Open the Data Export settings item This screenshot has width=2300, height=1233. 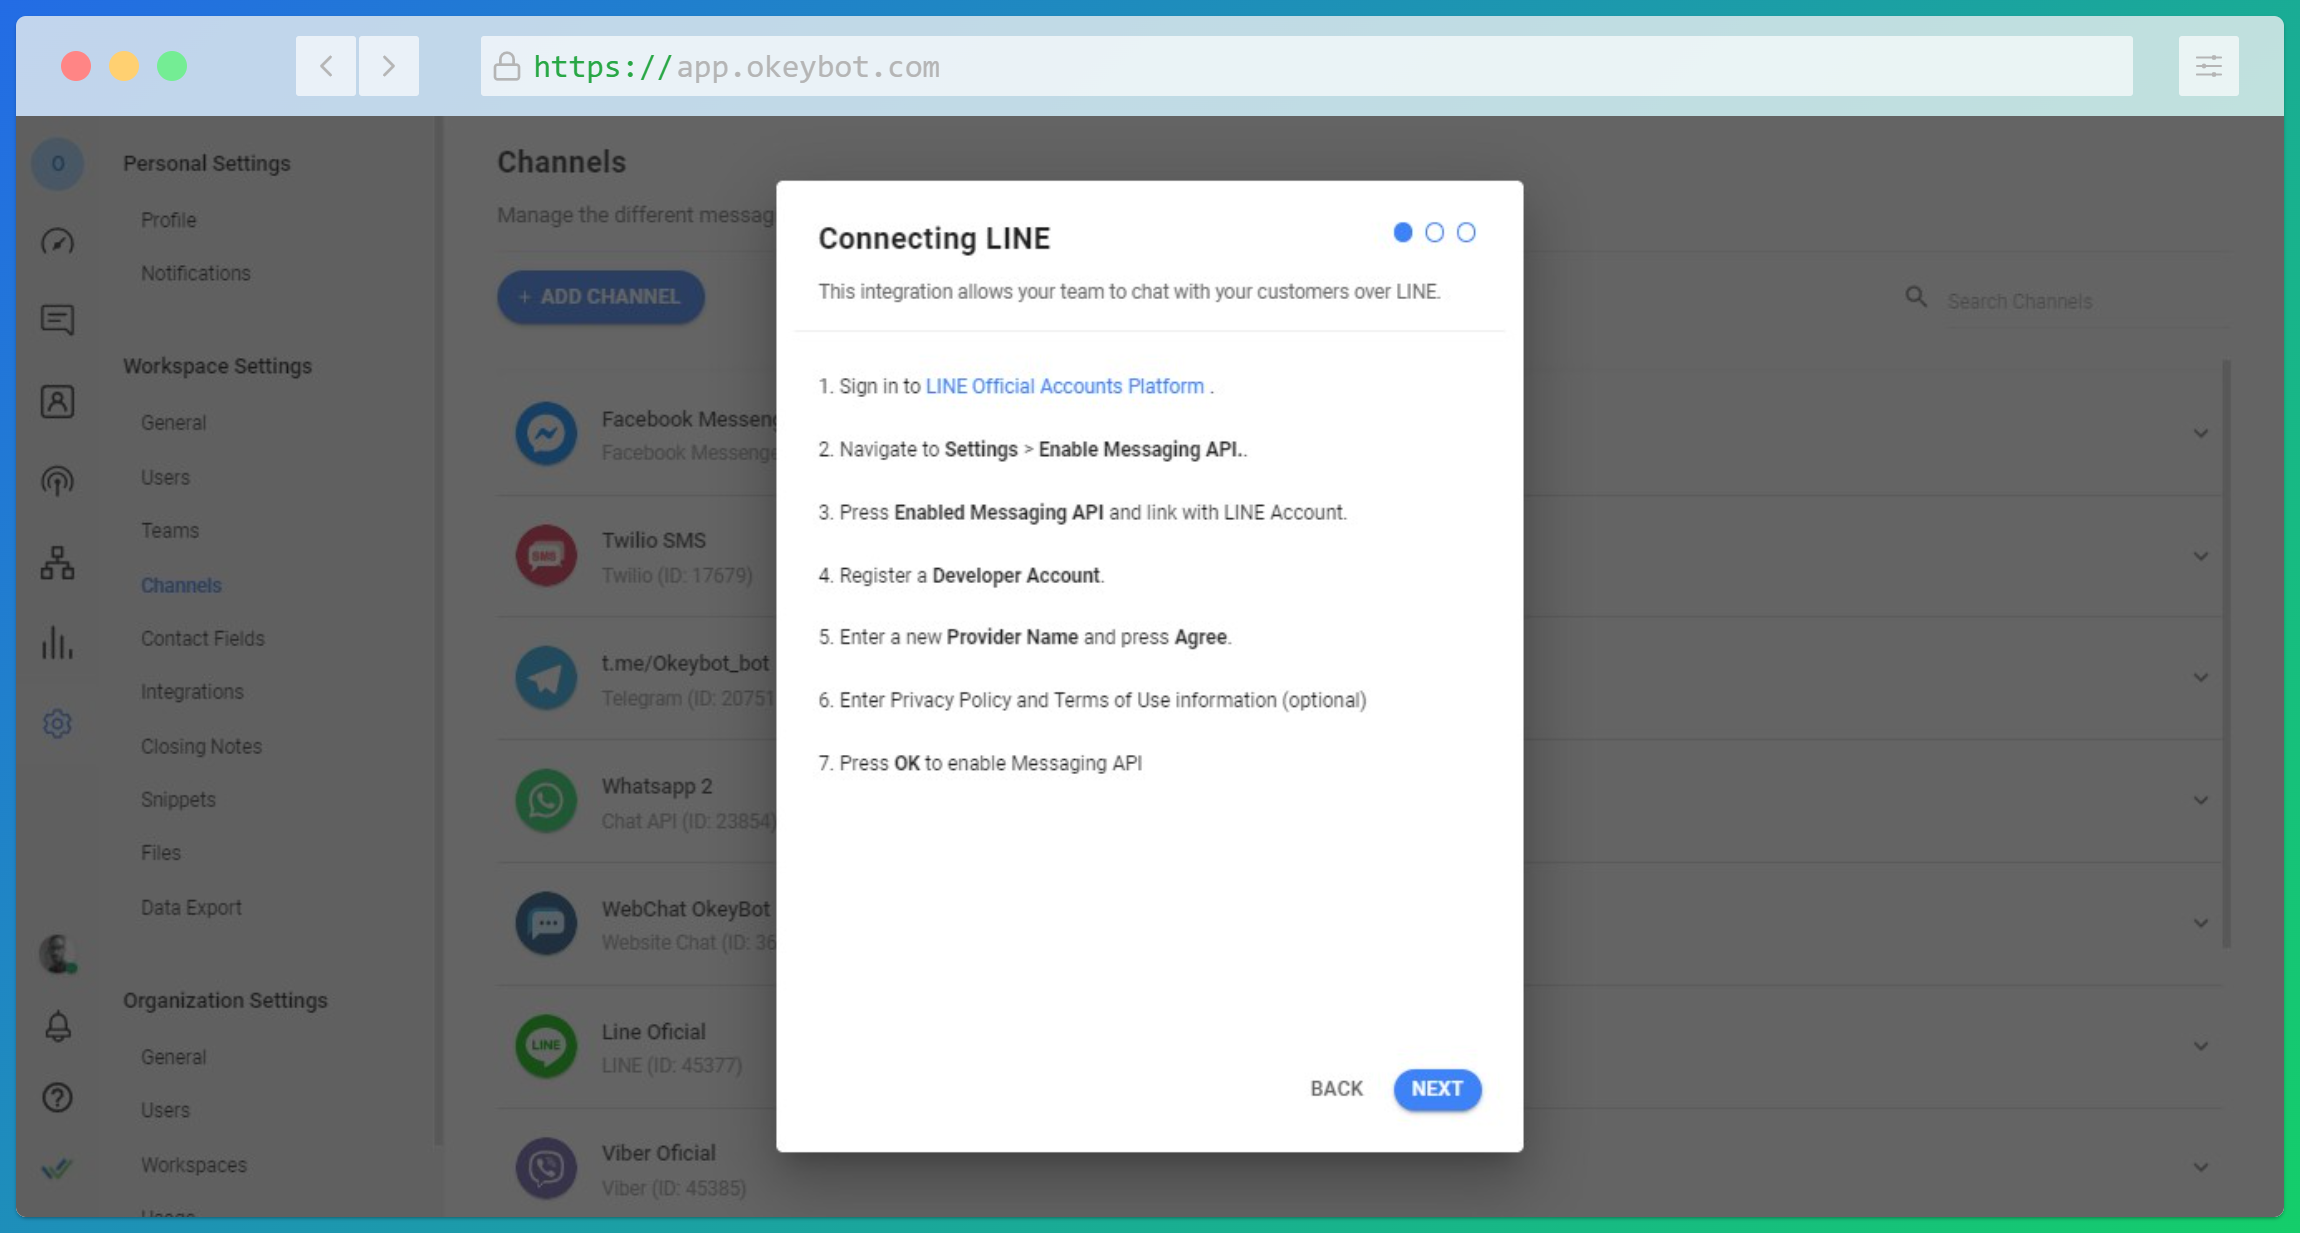coord(191,908)
